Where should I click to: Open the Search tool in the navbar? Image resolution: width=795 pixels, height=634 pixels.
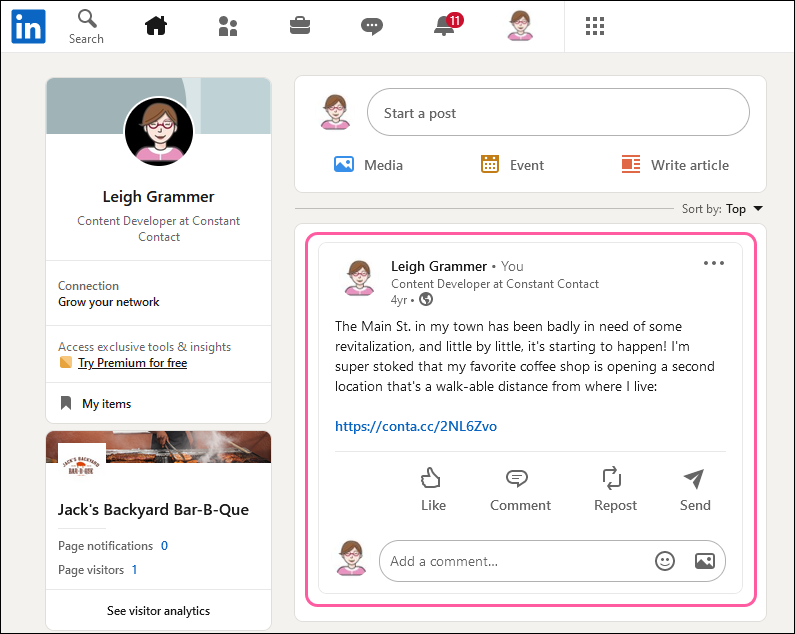point(86,27)
